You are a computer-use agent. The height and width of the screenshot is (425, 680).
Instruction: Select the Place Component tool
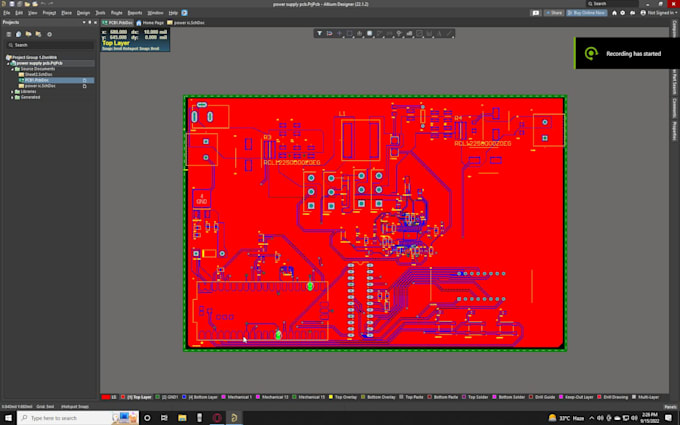click(369, 33)
